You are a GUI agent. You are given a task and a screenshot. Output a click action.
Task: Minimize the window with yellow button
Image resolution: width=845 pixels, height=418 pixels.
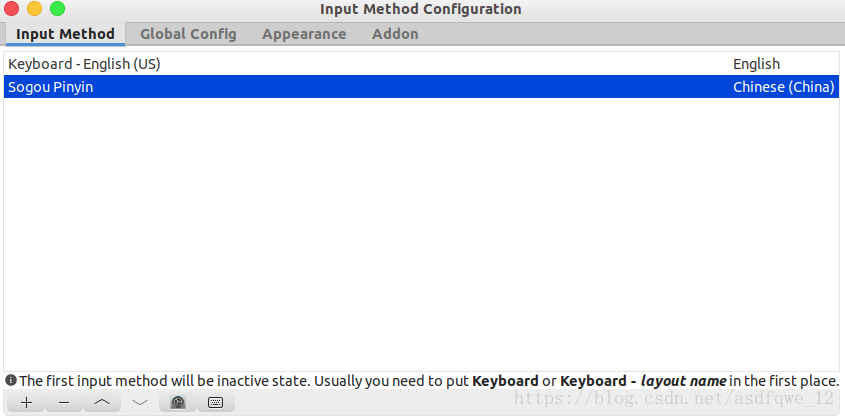[34, 9]
